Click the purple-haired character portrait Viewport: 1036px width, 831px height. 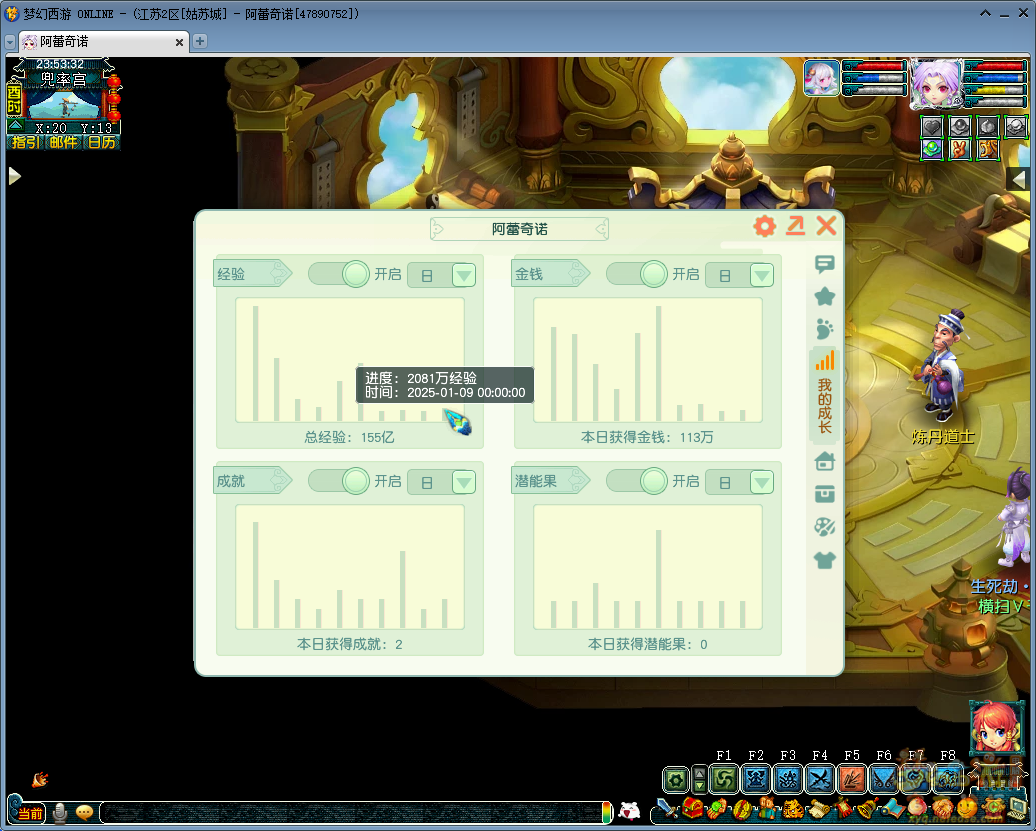coord(936,84)
